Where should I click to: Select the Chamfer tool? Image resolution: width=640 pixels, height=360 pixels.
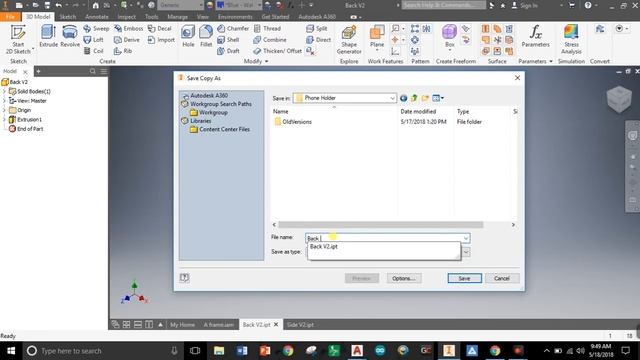click(233, 29)
